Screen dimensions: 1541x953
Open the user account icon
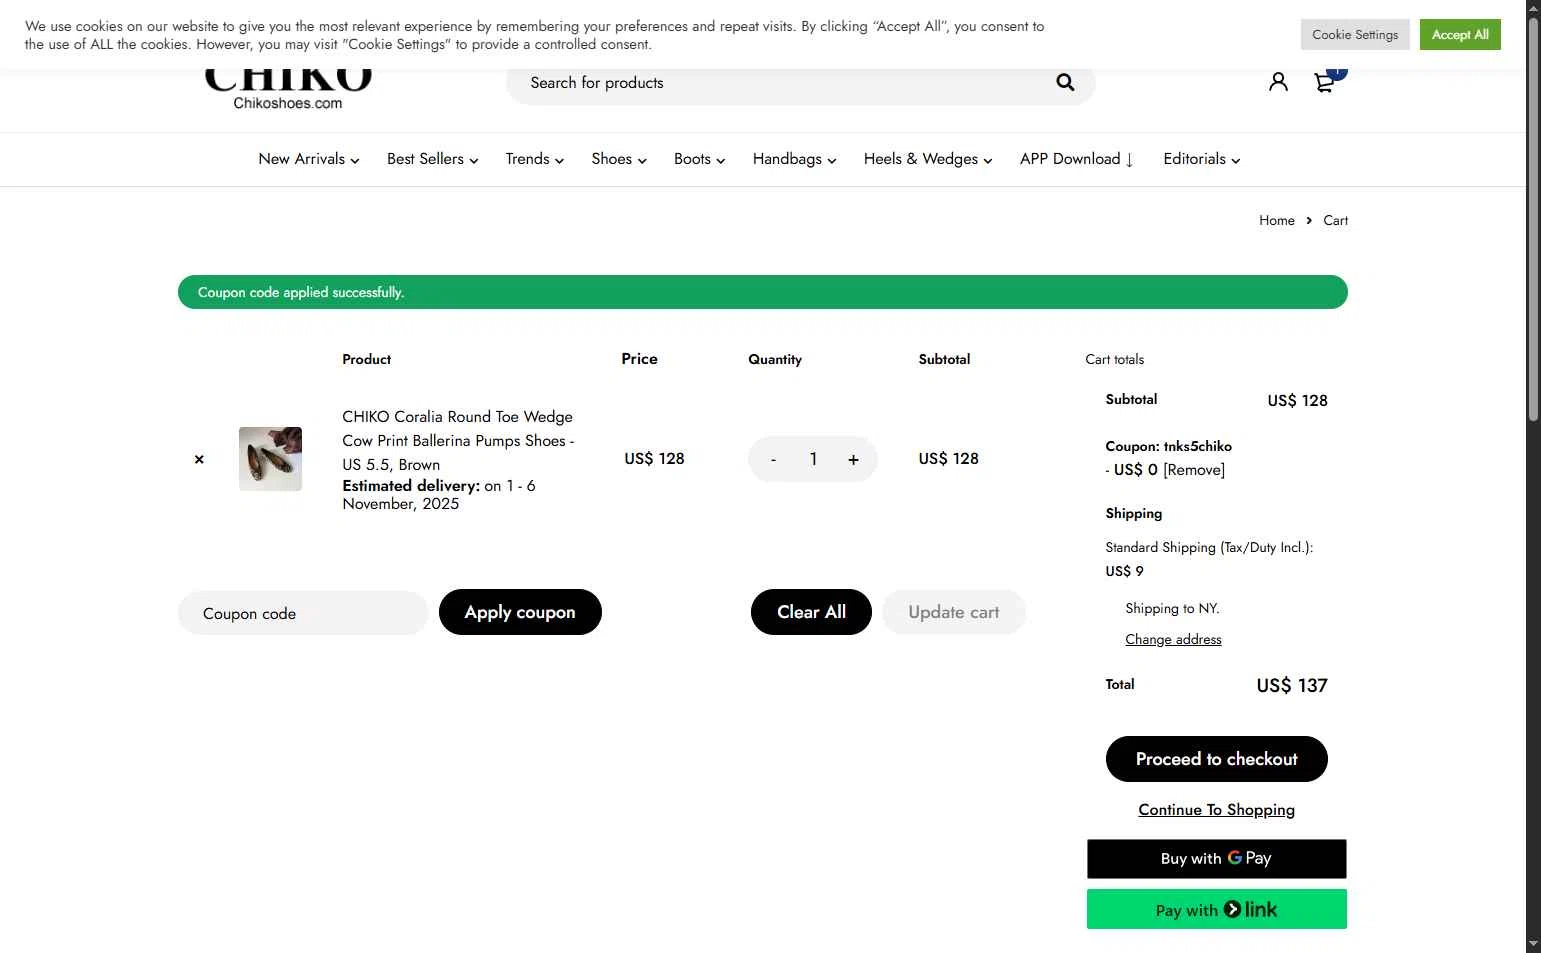tap(1278, 82)
